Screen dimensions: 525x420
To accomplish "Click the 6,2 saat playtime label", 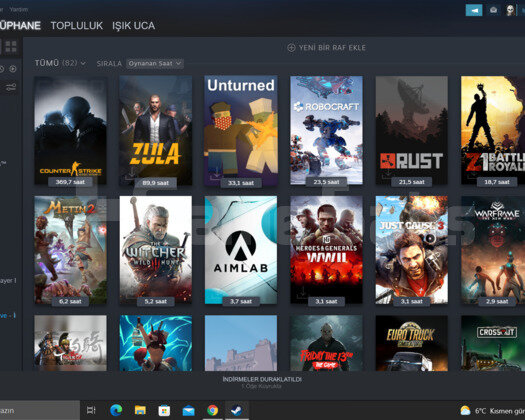I will pos(70,301).
